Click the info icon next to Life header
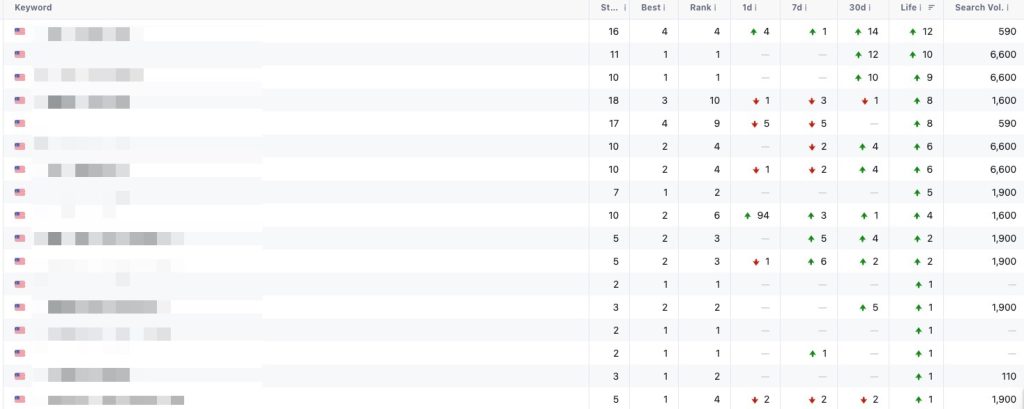The image size is (1024, 409). tap(921, 8)
